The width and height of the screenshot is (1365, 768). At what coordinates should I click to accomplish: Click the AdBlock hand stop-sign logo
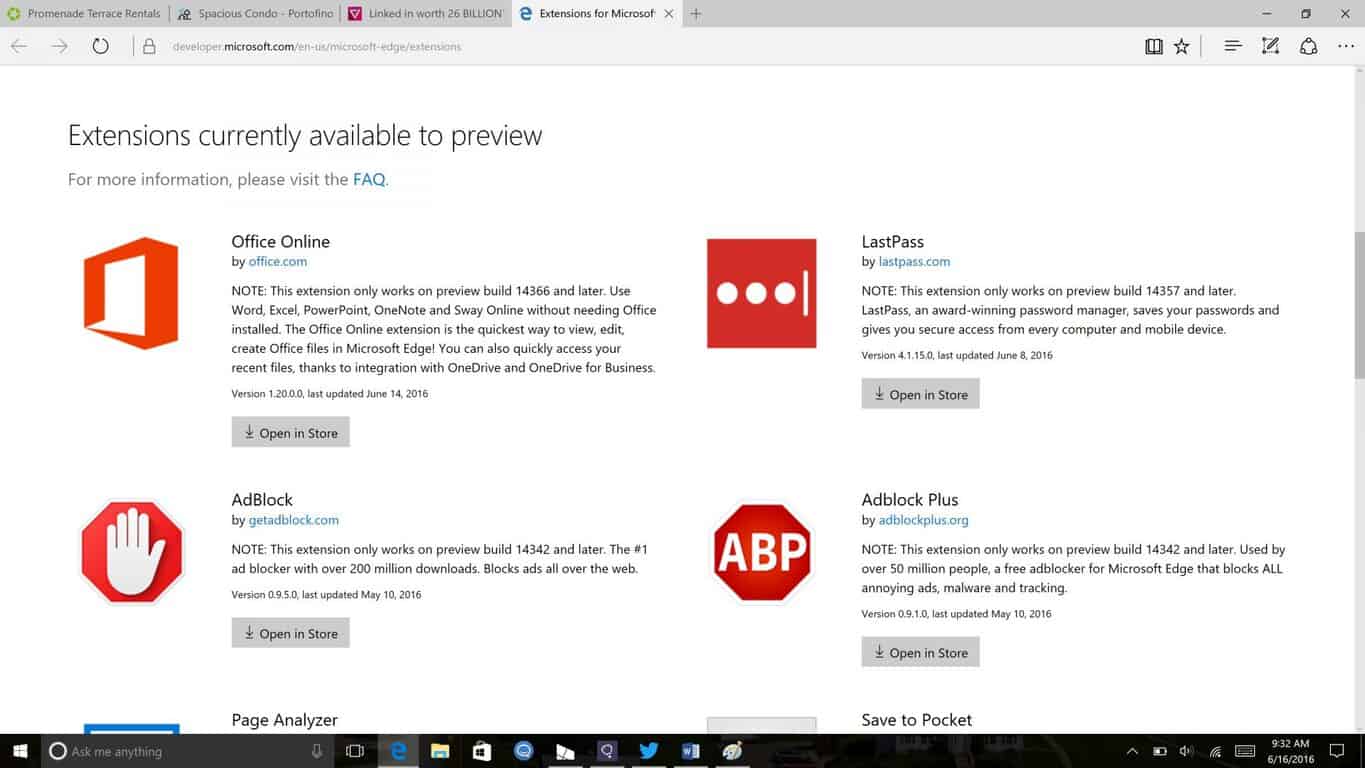pos(131,552)
